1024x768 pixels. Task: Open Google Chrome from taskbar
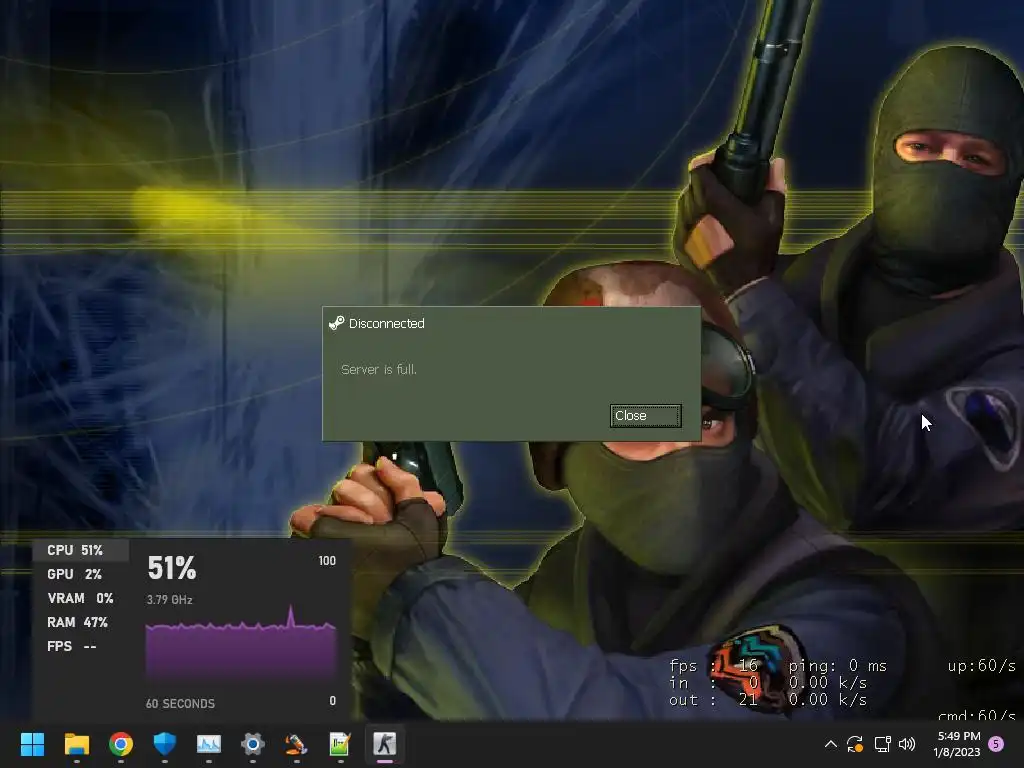tap(121, 744)
